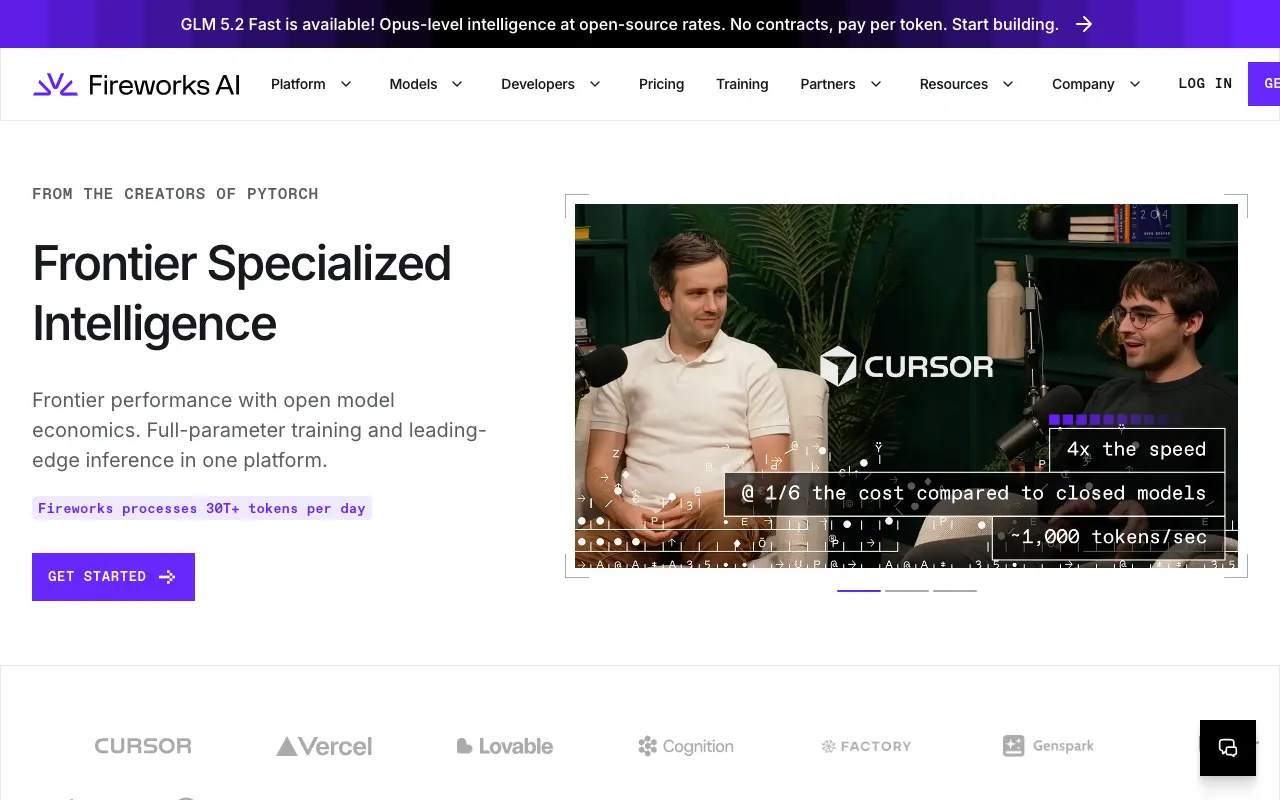Click the Fireworks AI logo
This screenshot has width=1280, height=800.
136,84
